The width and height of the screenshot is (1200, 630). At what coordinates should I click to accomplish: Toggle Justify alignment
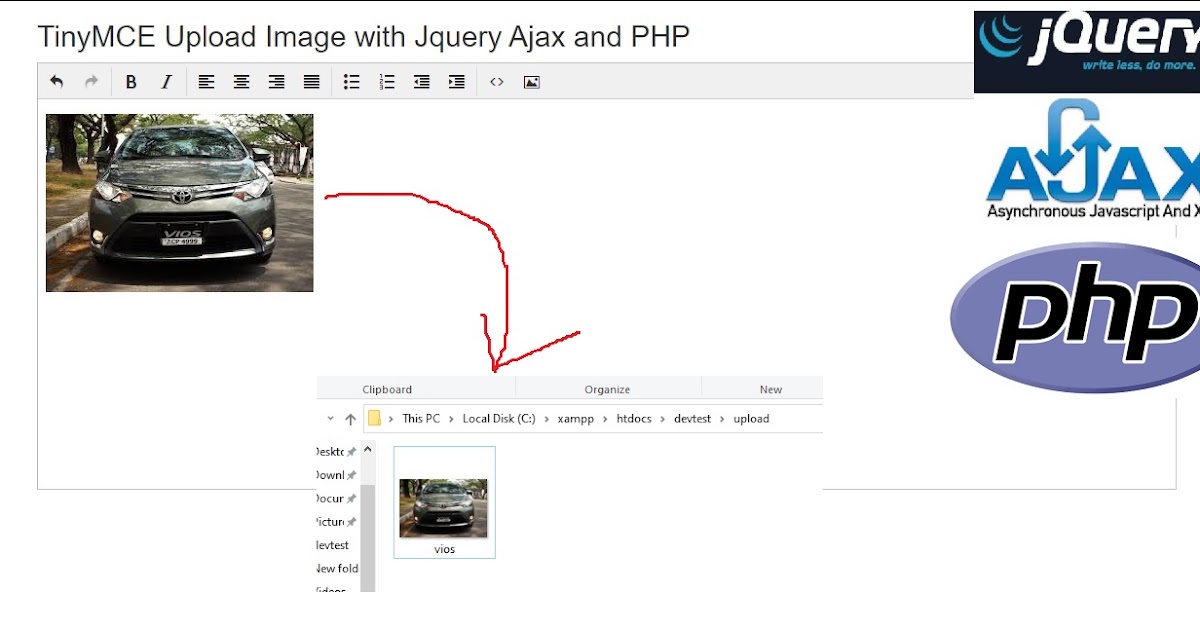[x=311, y=81]
